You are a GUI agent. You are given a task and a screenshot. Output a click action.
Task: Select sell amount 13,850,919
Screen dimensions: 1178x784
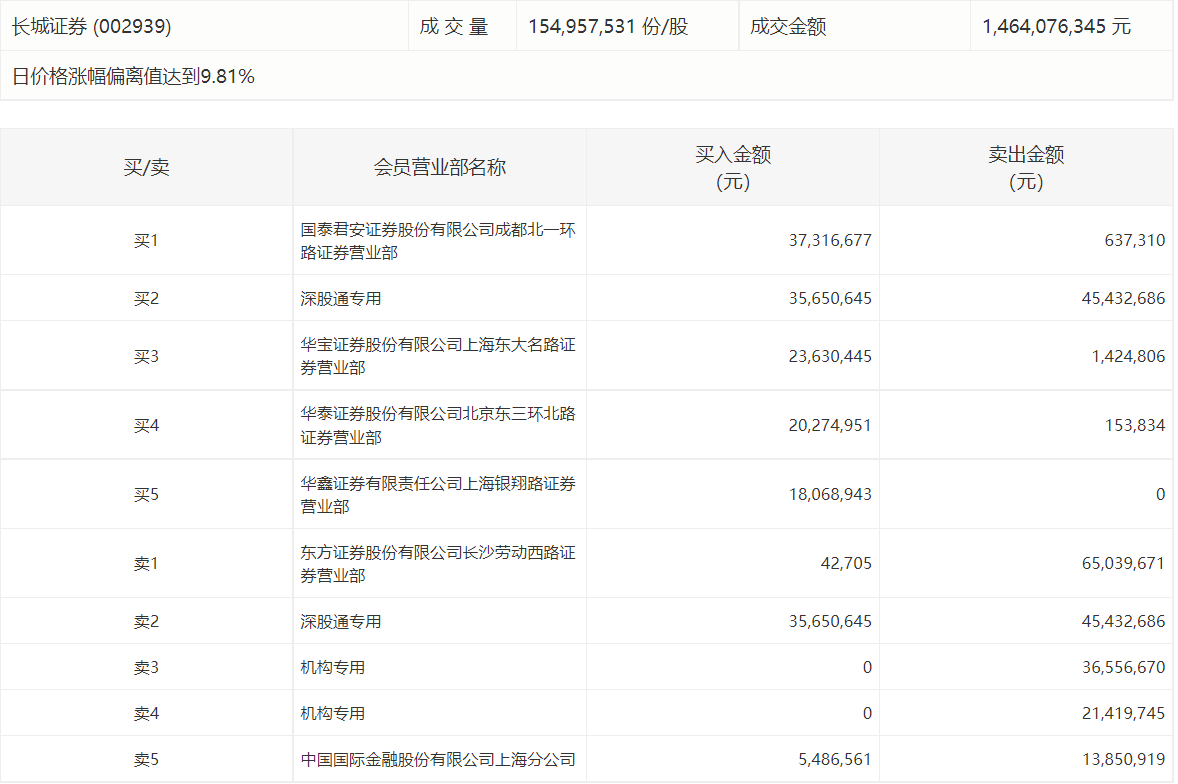[x=1123, y=759]
